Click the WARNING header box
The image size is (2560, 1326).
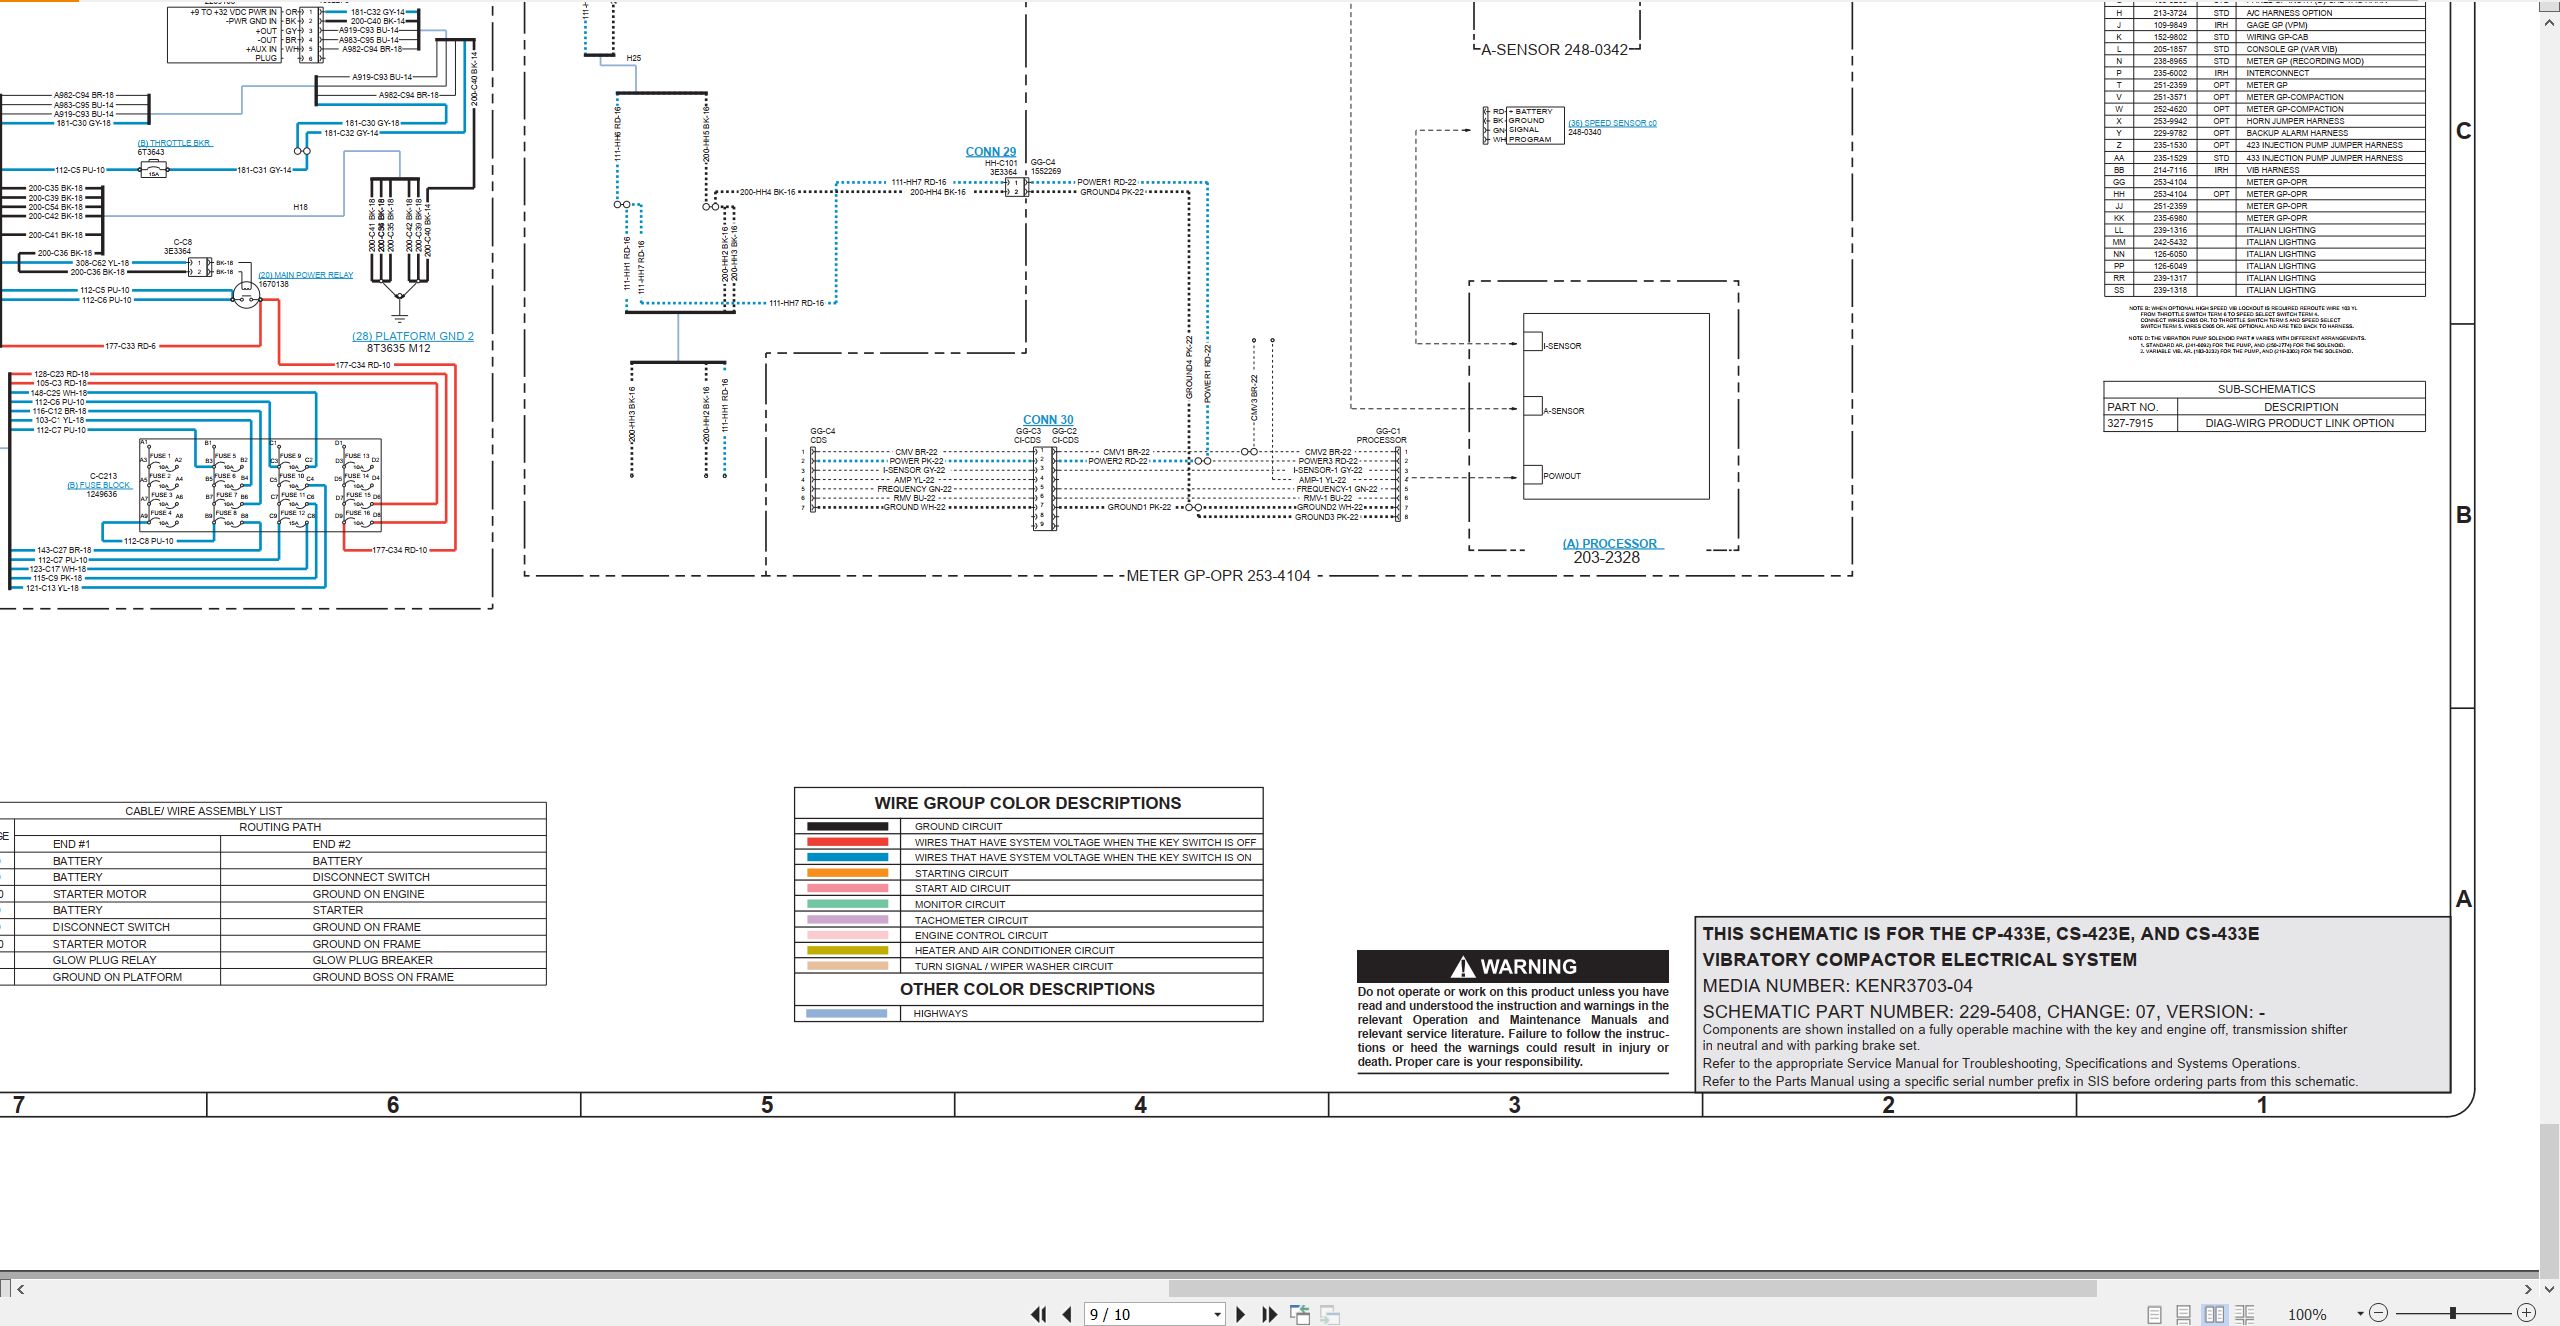pyautogui.click(x=1513, y=966)
